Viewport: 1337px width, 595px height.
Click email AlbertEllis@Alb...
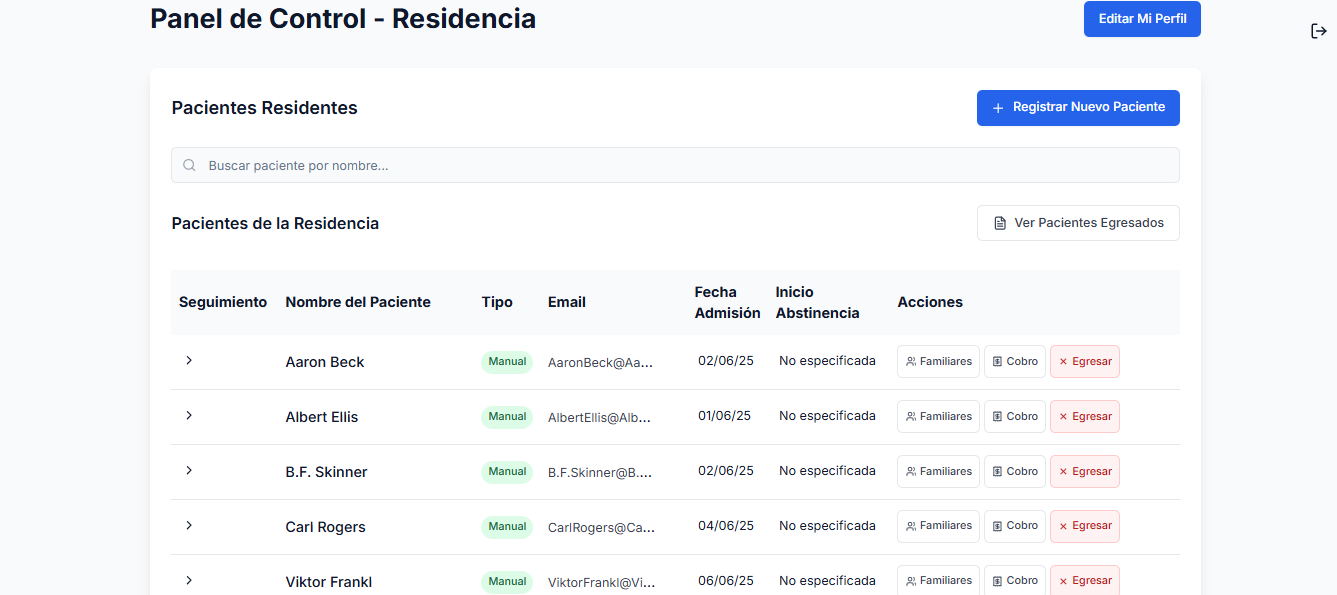click(x=600, y=418)
